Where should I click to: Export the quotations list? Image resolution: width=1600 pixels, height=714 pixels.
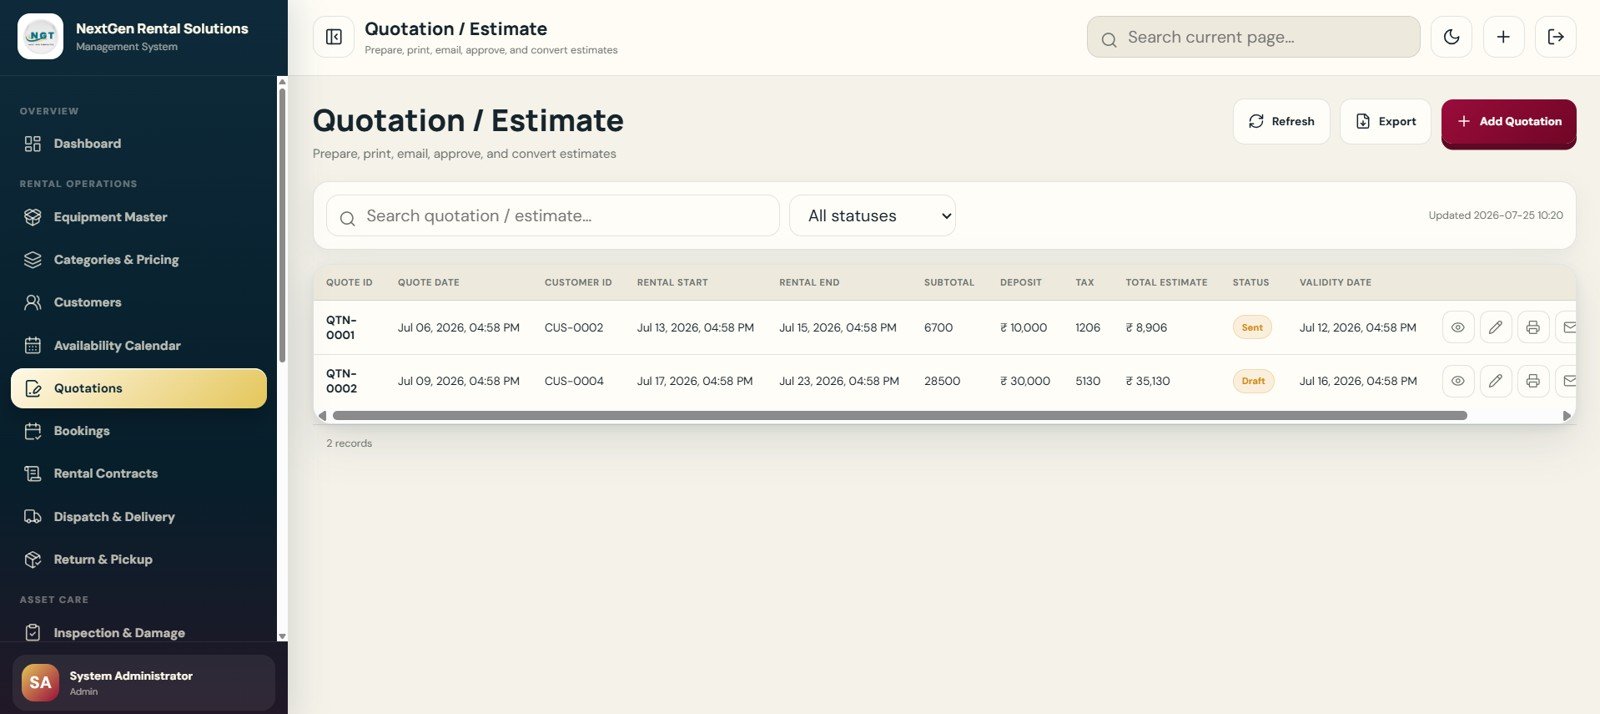[x=1385, y=121]
